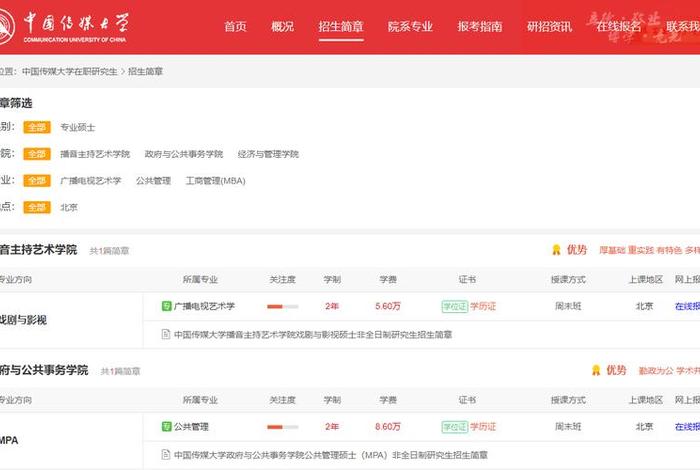This screenshot has height=470, width=700.
Task: Go to 院系专业 in the navigation
Action: pyautogui.click(x=410, y=27)
